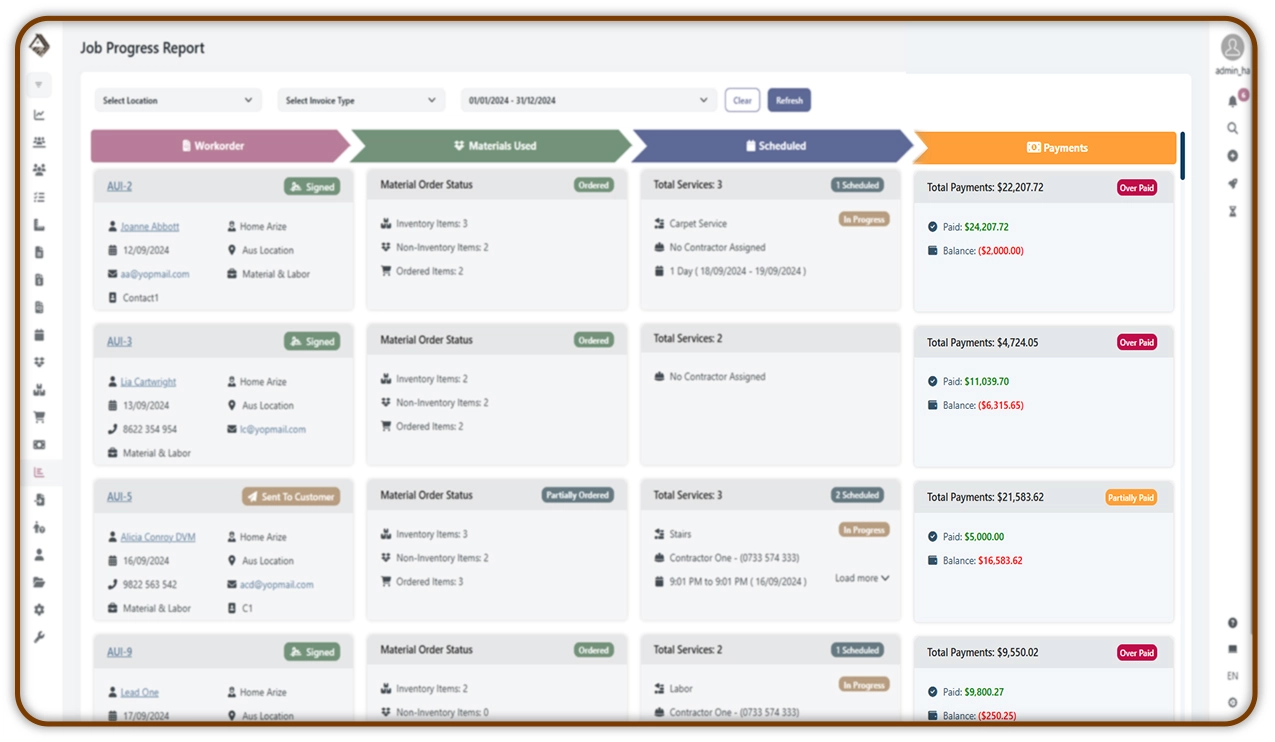Open workorder link AUI-2
The height and width of the screenshot is (742, 1275).
tap(119, 186)
